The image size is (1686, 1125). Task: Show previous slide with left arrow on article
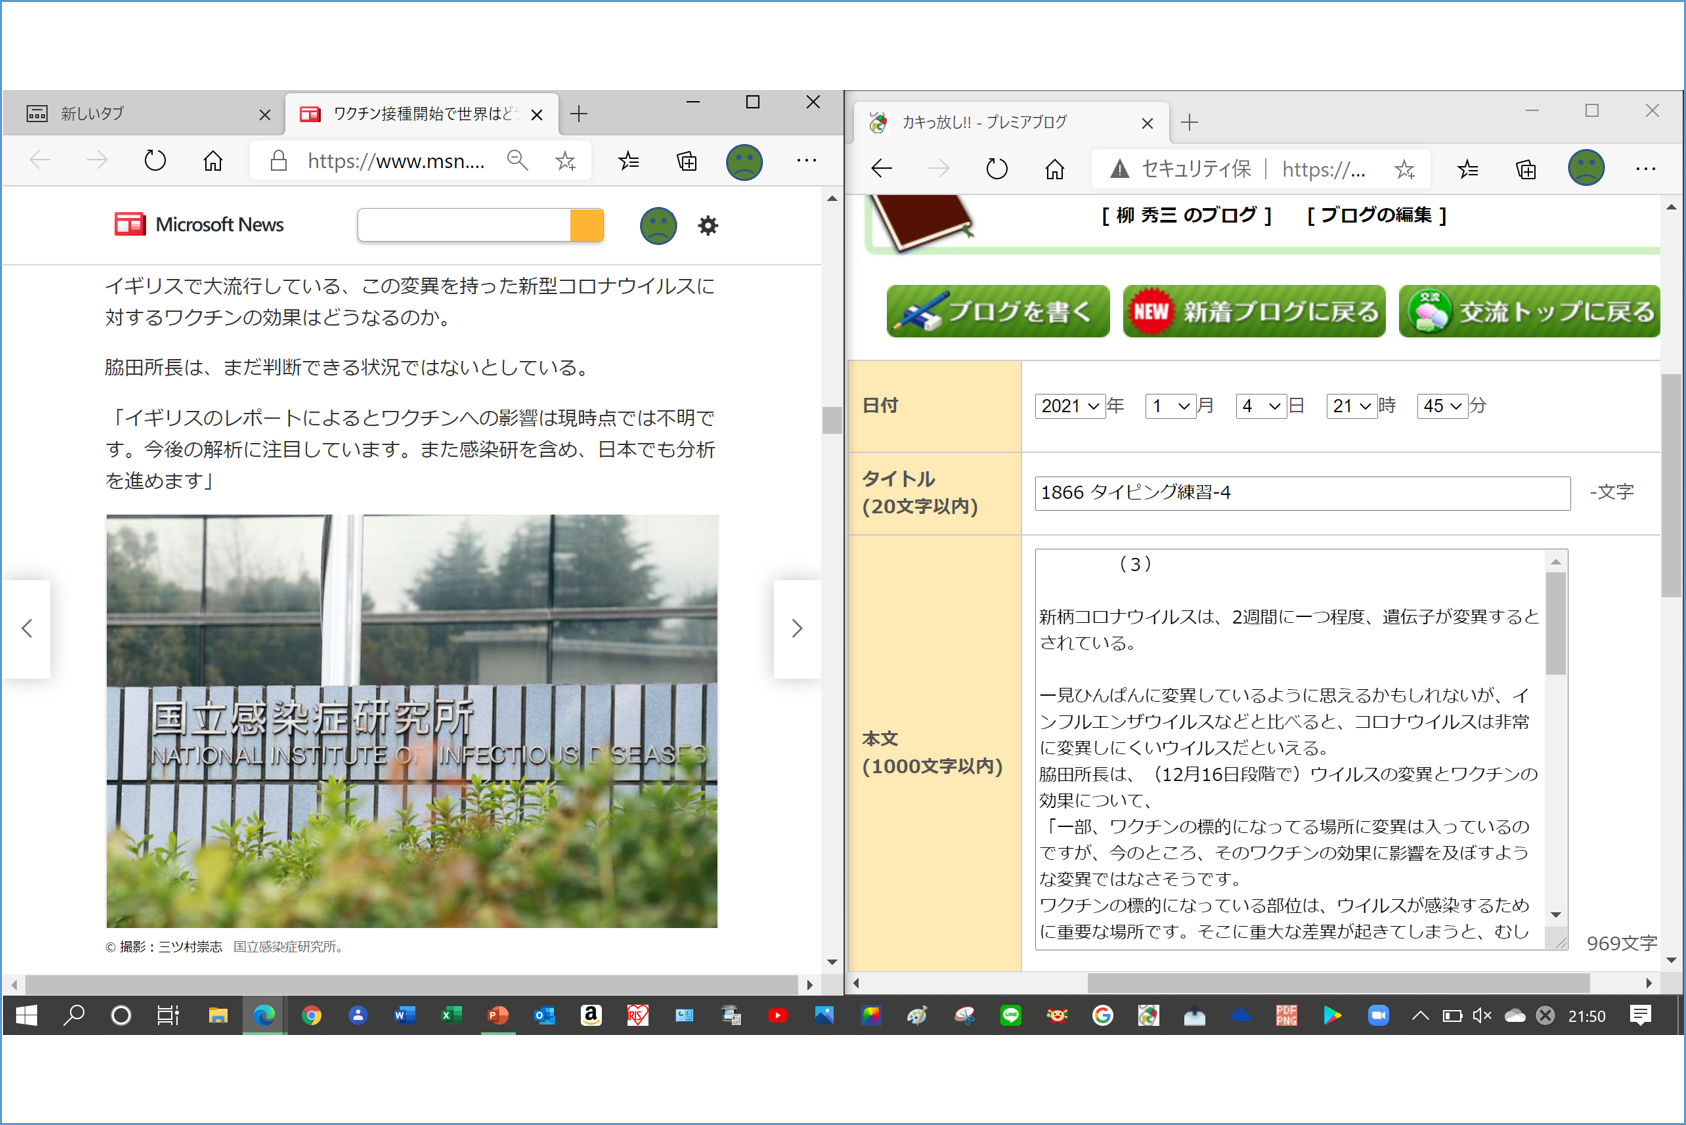[27, 629]
